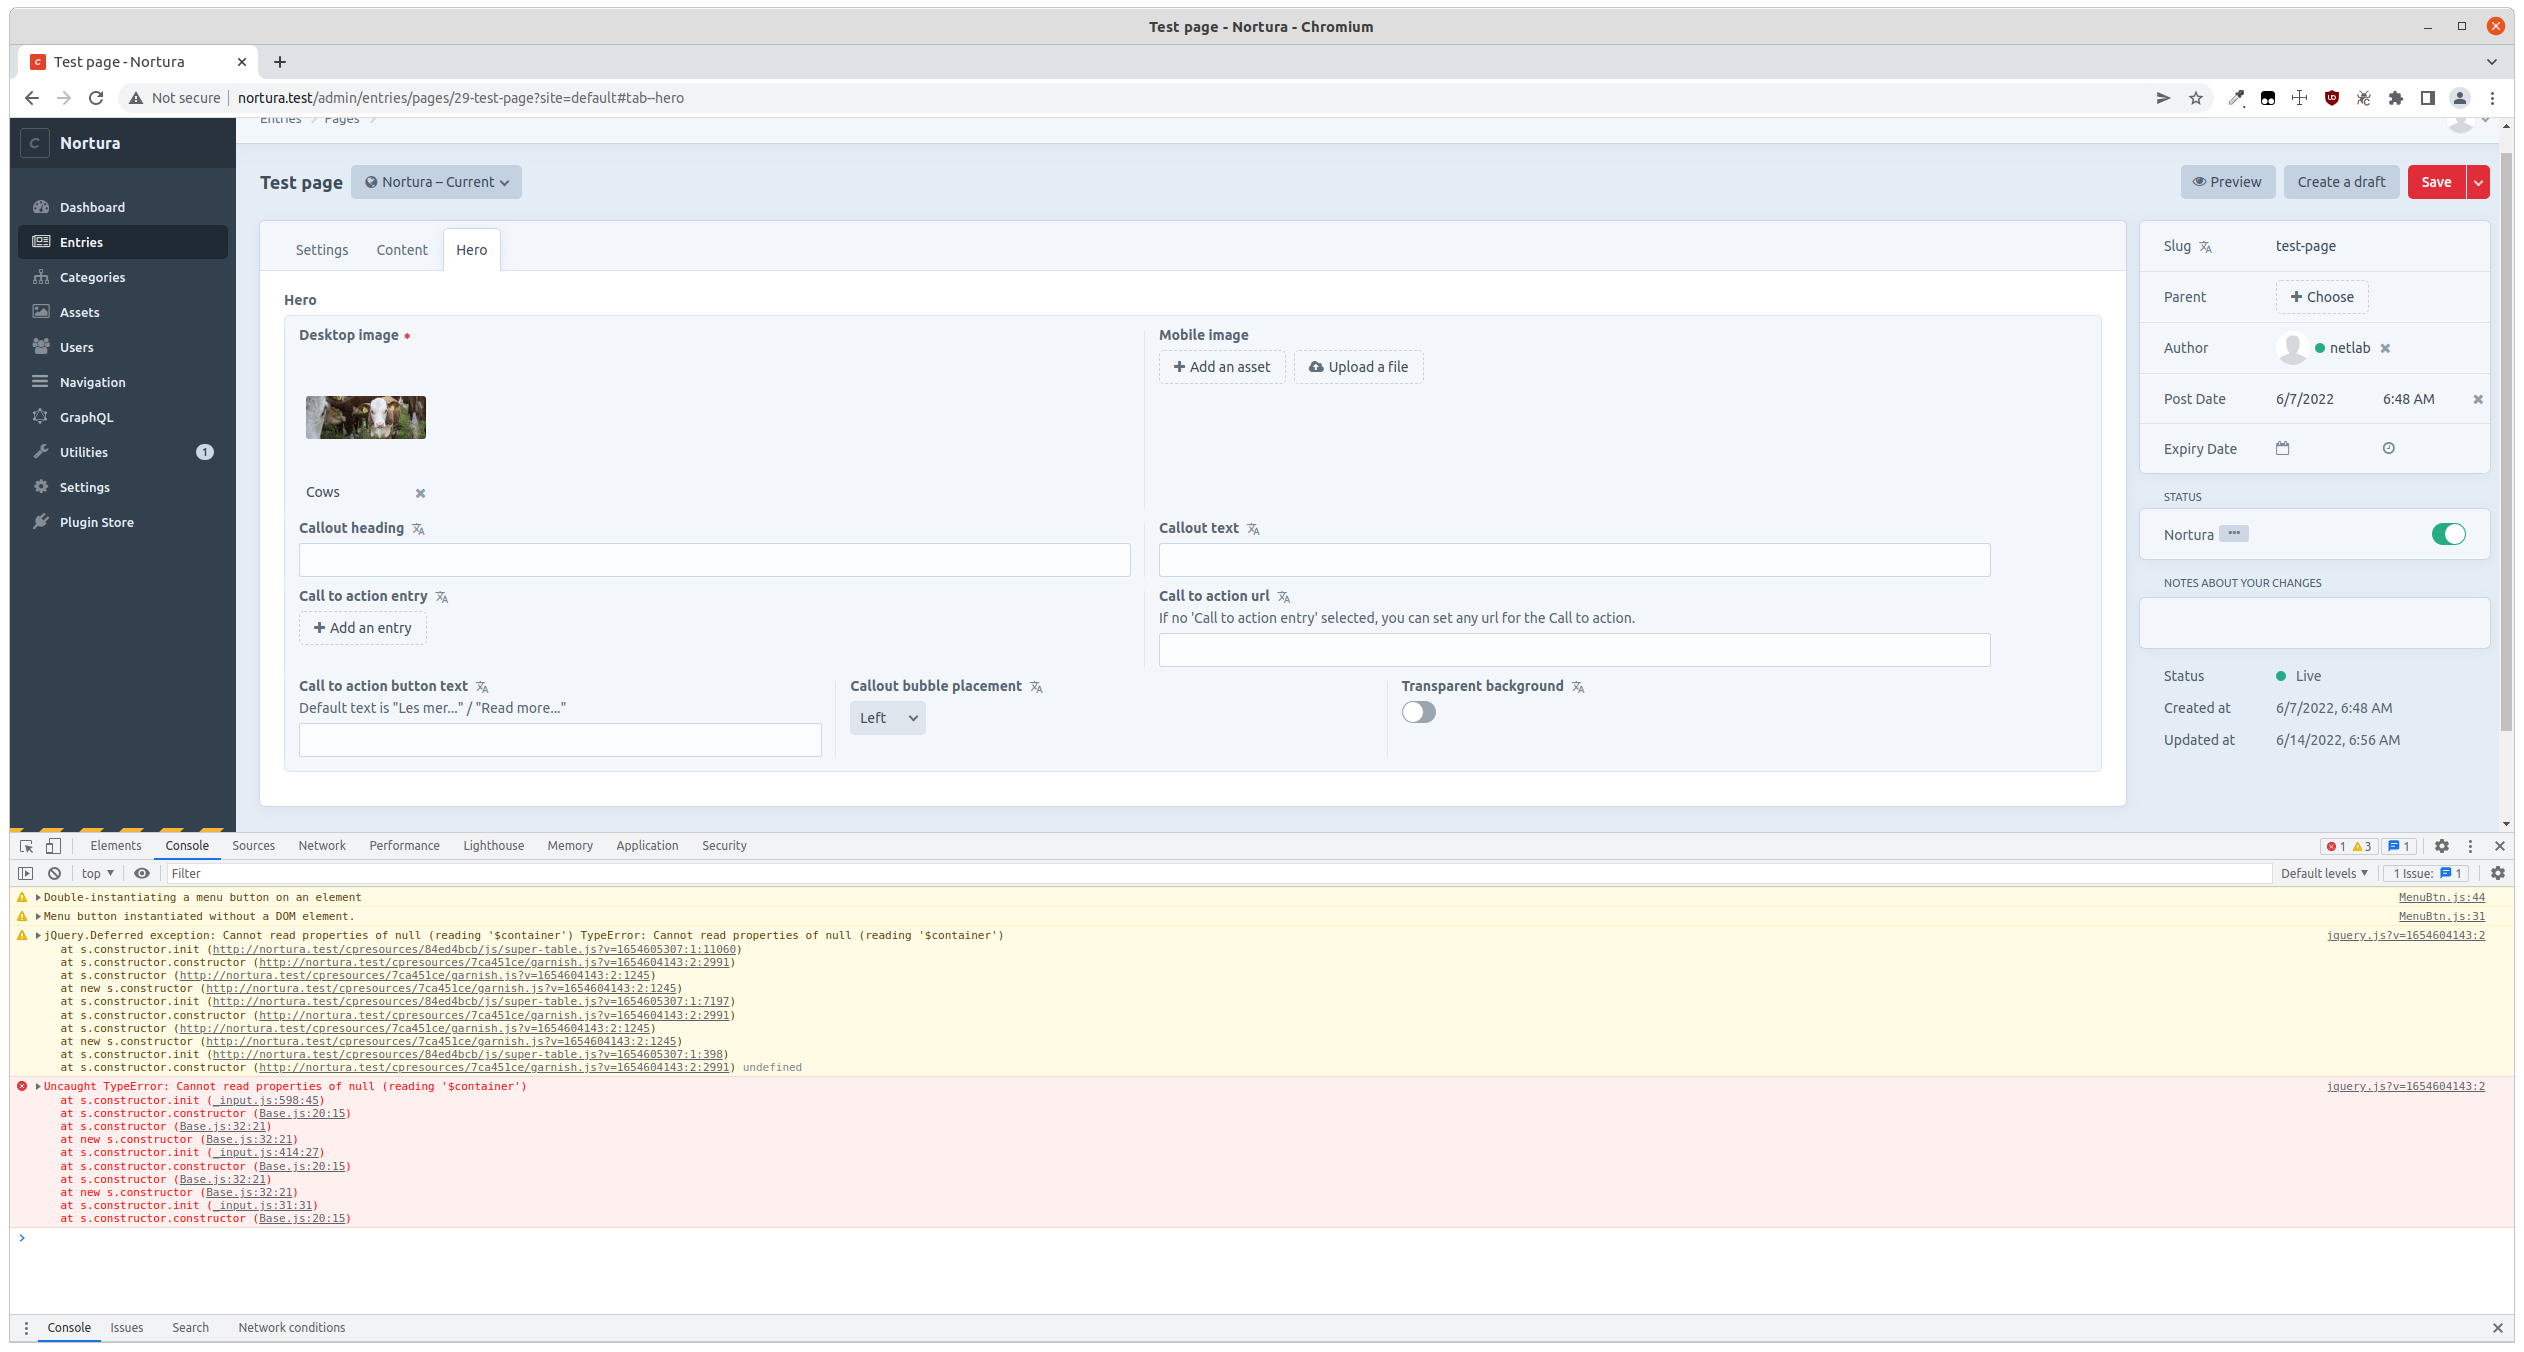Switch to the Content tab
The height and width of the screenshot is (1352, 2524).
click(x=401, y=249)
